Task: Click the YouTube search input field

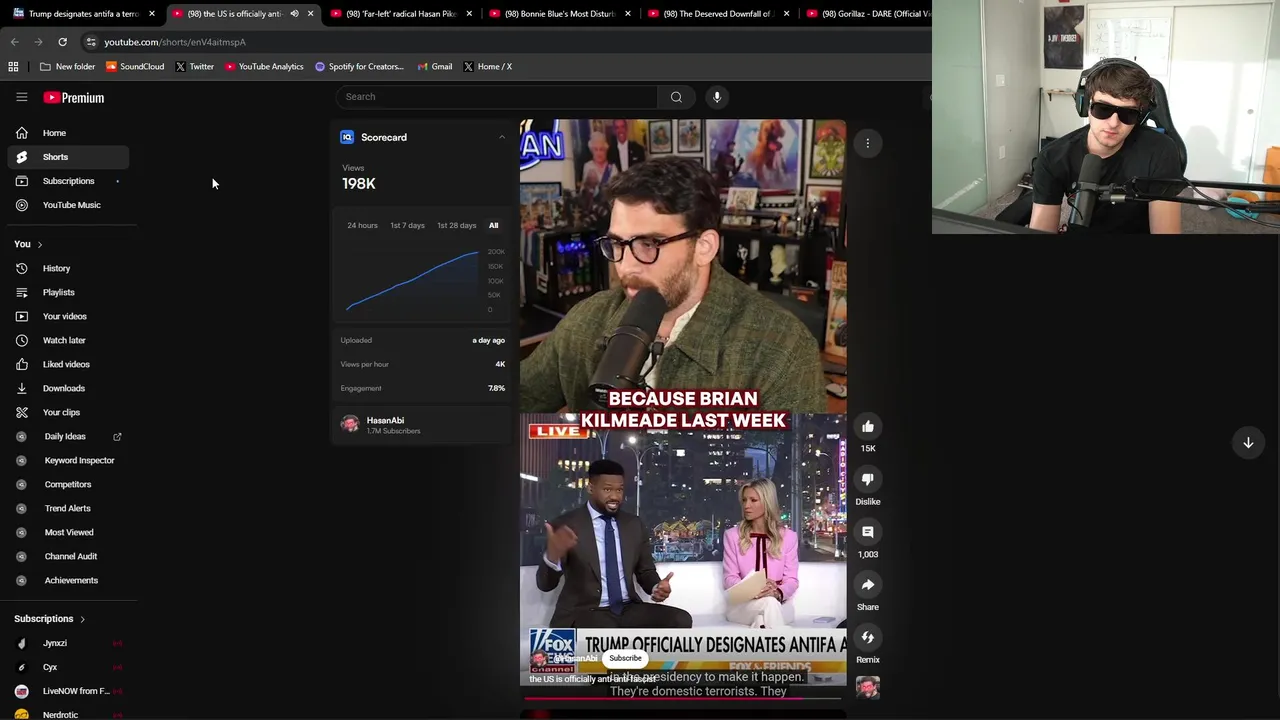Action: point(497,97)
